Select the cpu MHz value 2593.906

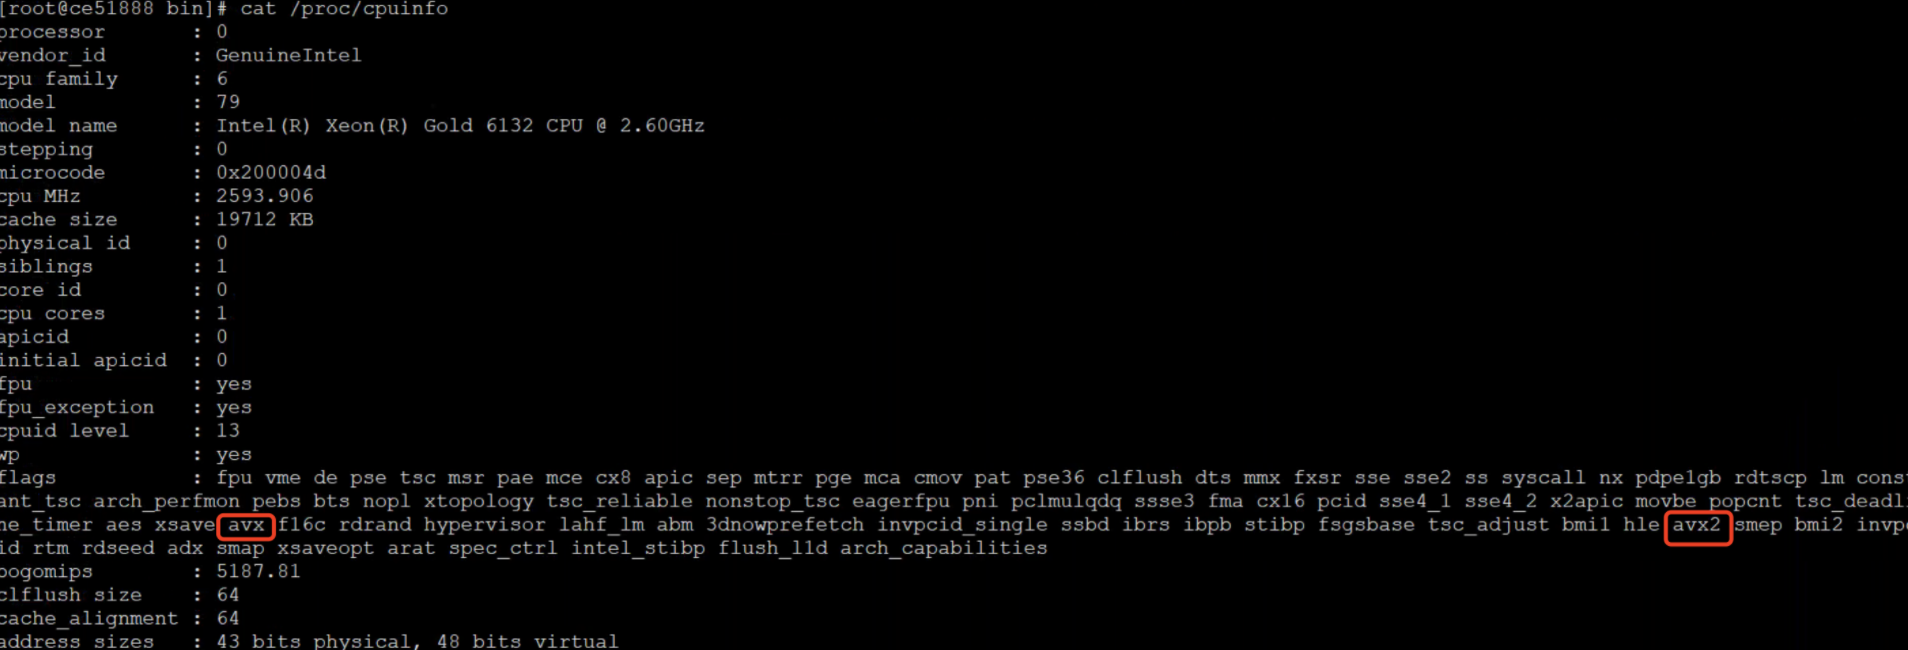pyautogui.click(x=265, y=196)
